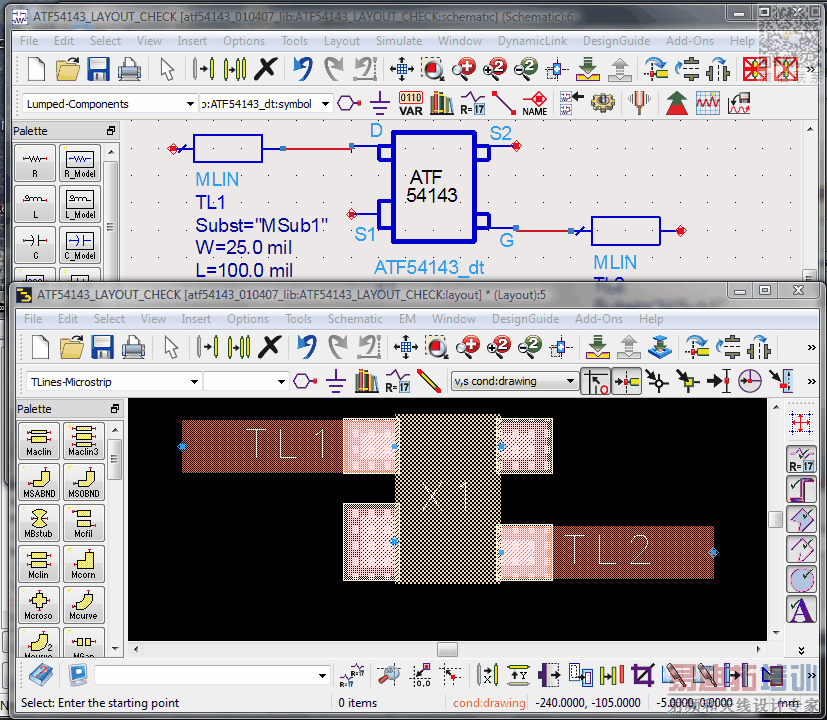
Task: Toggle edge snap icon in Layout toolbar
Action: [x=782, y=381]
